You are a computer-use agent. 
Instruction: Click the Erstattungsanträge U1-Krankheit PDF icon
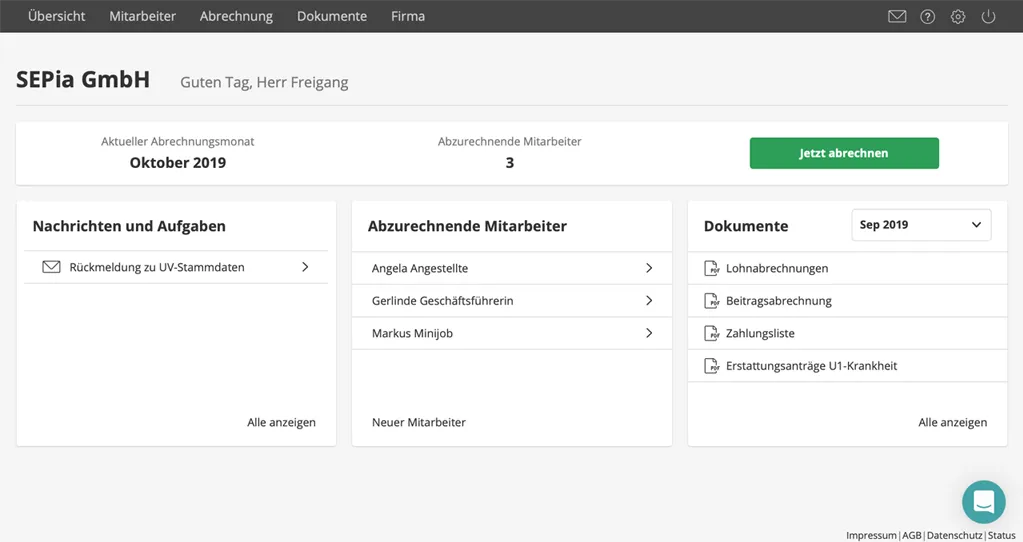pos(711,366)
